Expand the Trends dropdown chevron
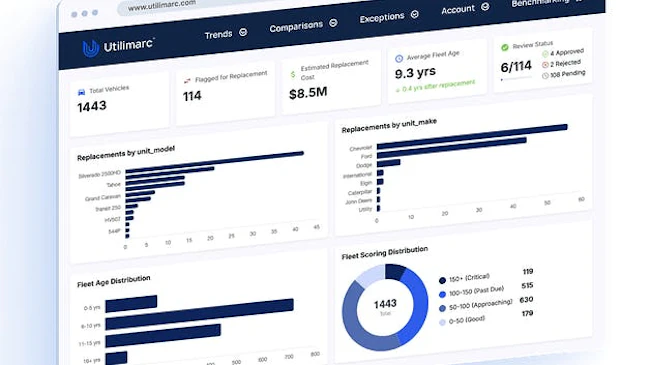This screenshot has height=365, width=650. [243, 32]
